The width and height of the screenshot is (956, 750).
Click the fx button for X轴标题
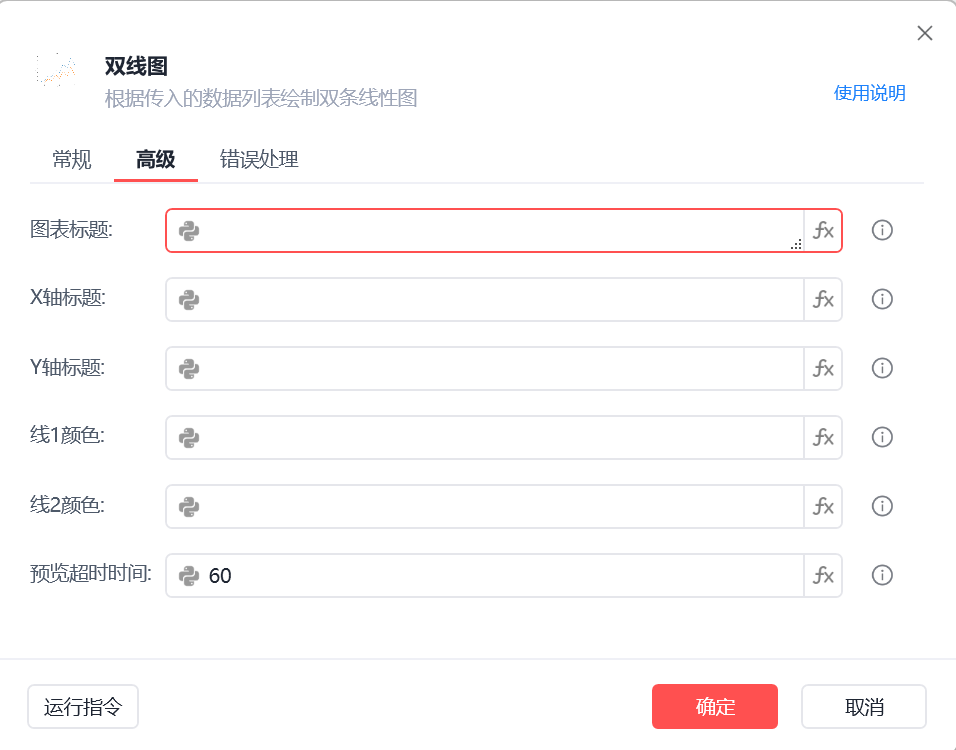coord(823,300)
